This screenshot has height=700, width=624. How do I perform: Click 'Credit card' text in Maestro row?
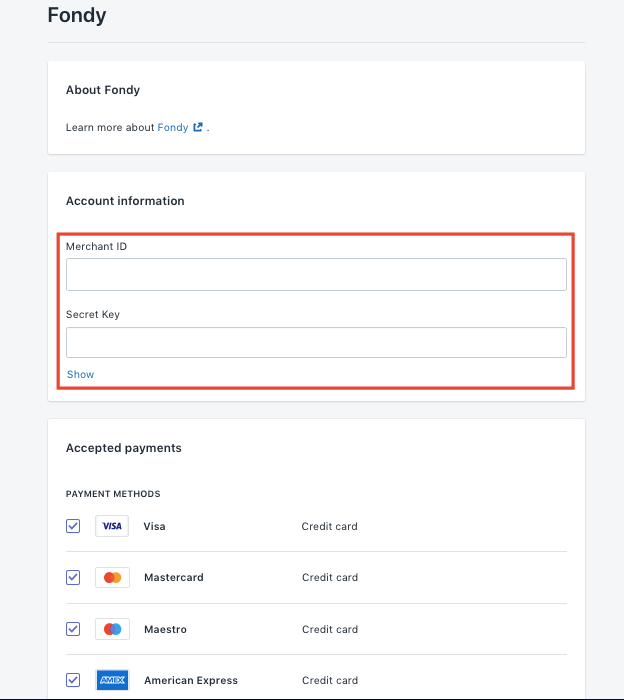click(x=330, y=629)
